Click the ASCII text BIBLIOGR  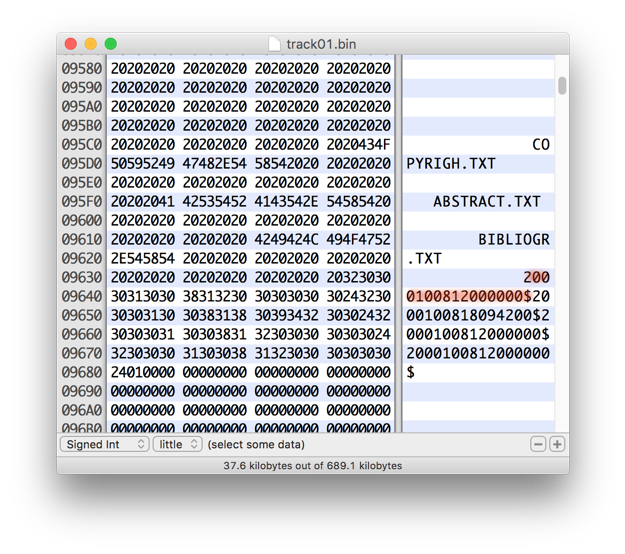pyautogui.click(x=514, y=239)
